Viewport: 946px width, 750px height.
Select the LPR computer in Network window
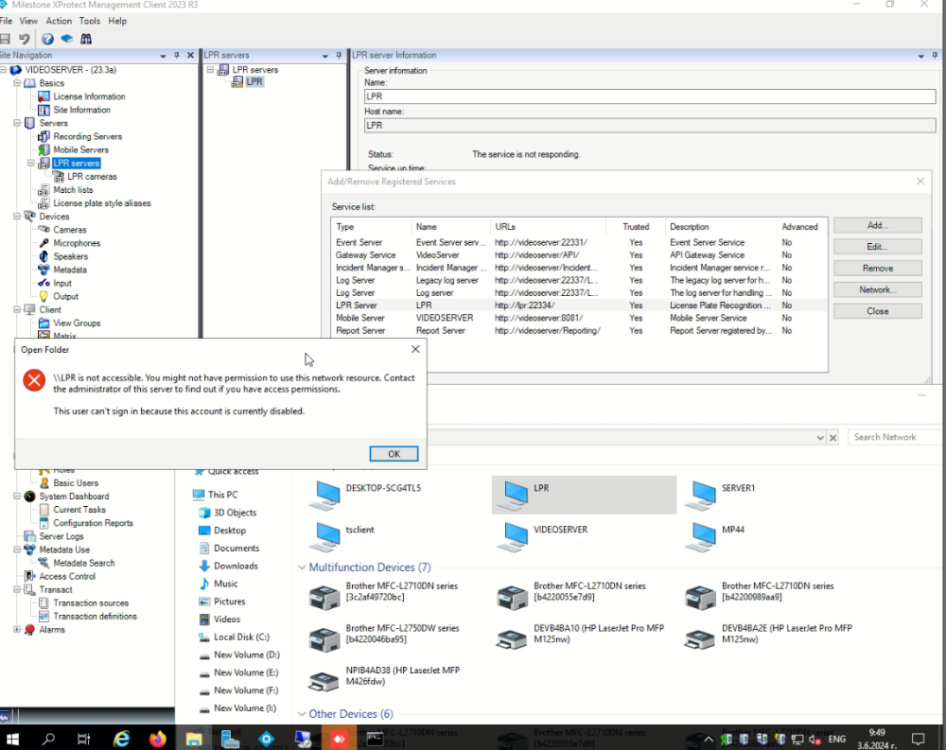(x=584, y=495)
